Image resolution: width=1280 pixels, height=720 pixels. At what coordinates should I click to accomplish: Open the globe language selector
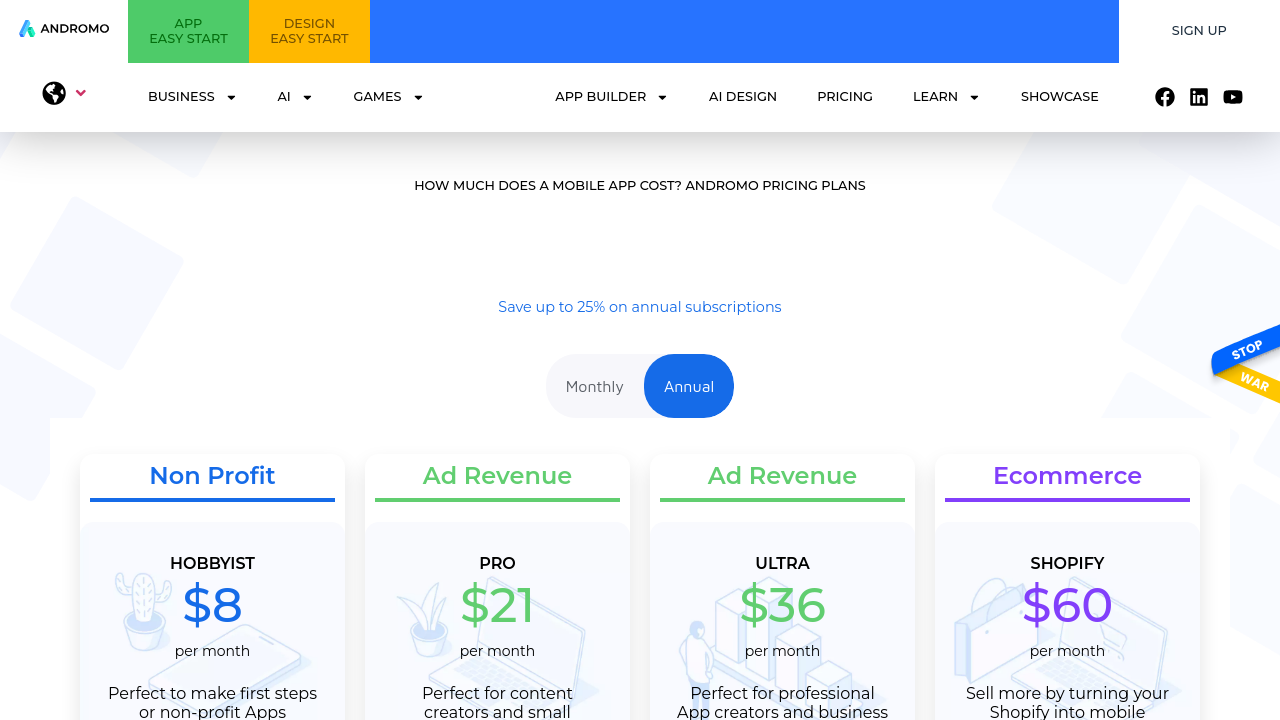pos(64,93)
